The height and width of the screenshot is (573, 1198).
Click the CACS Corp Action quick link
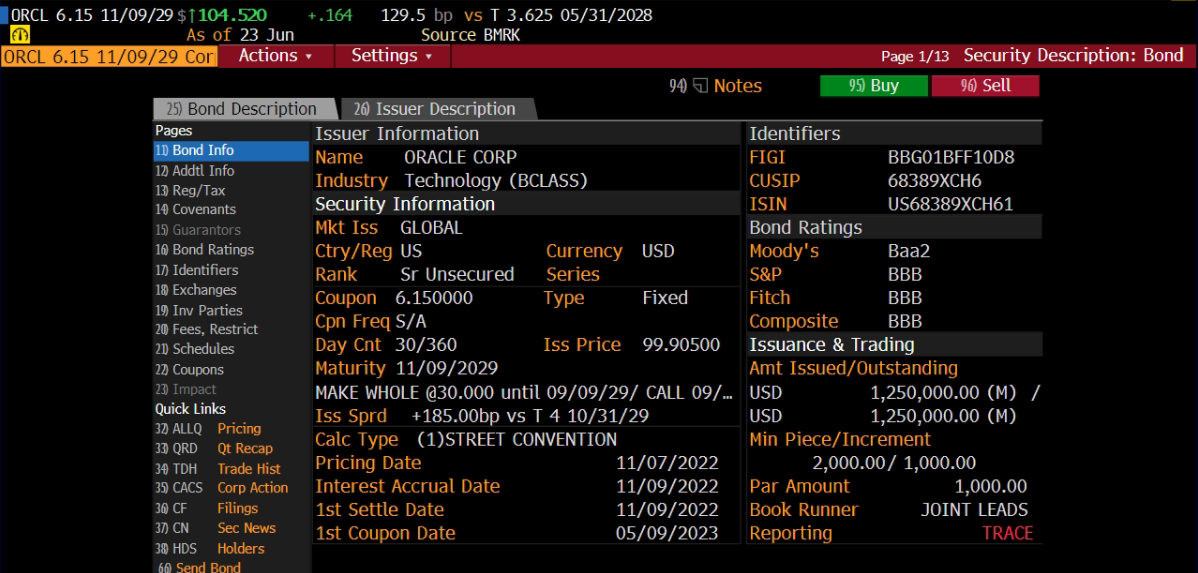tap(222, 488)
